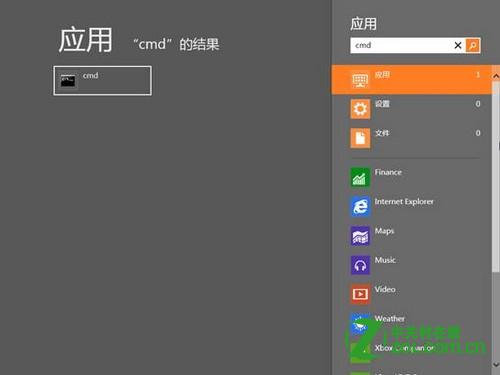Search within Xbox Companion label
The image size is (500, 375).
tap(404, 348)
